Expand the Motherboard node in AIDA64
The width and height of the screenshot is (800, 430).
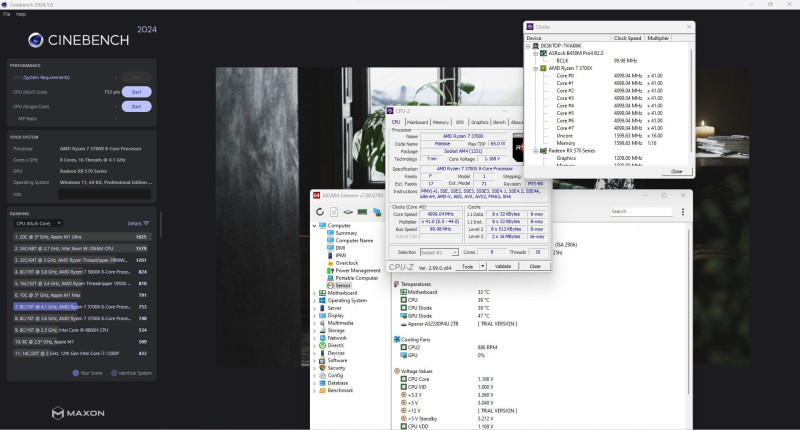point(314,293)
